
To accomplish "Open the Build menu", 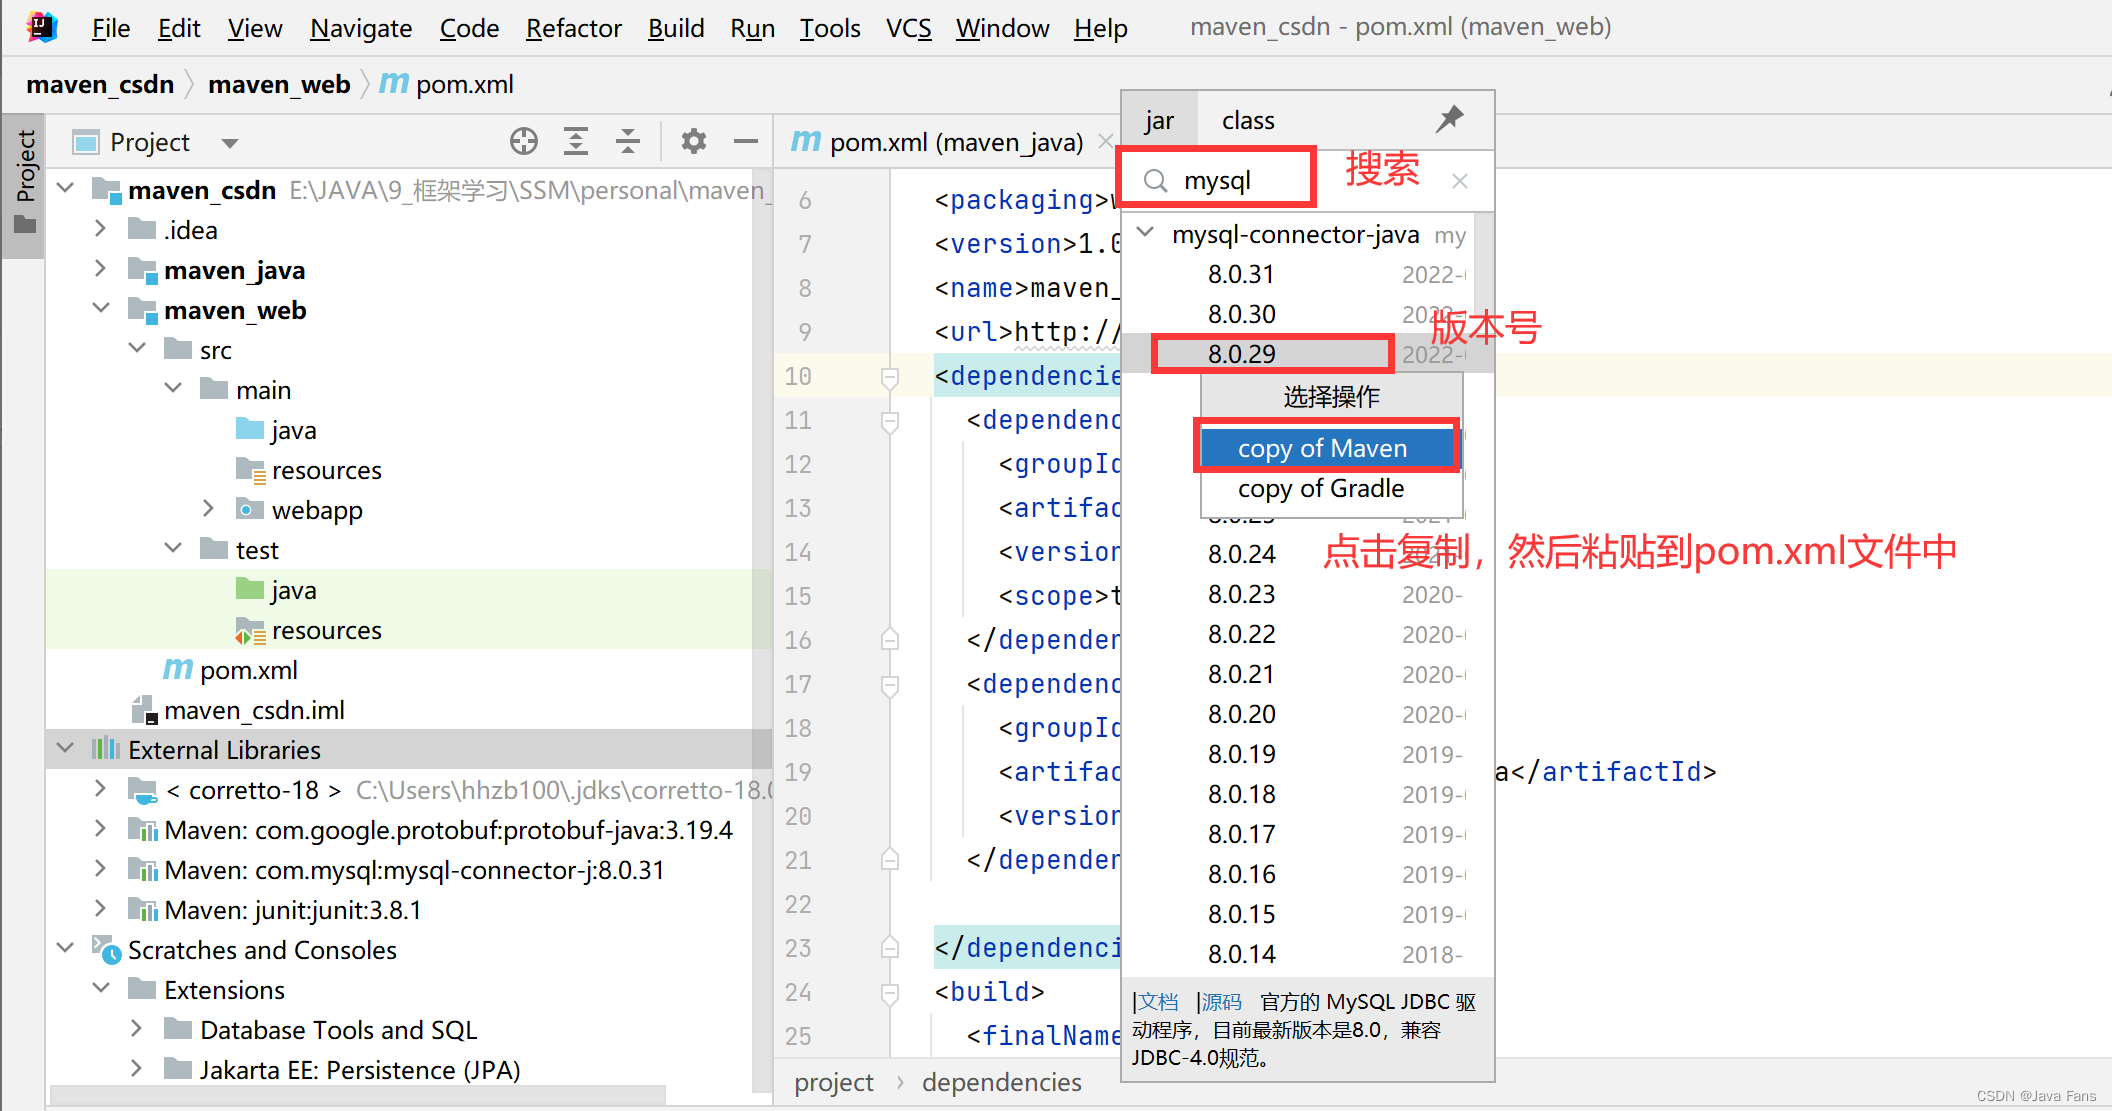I will [x=676, y=28].
